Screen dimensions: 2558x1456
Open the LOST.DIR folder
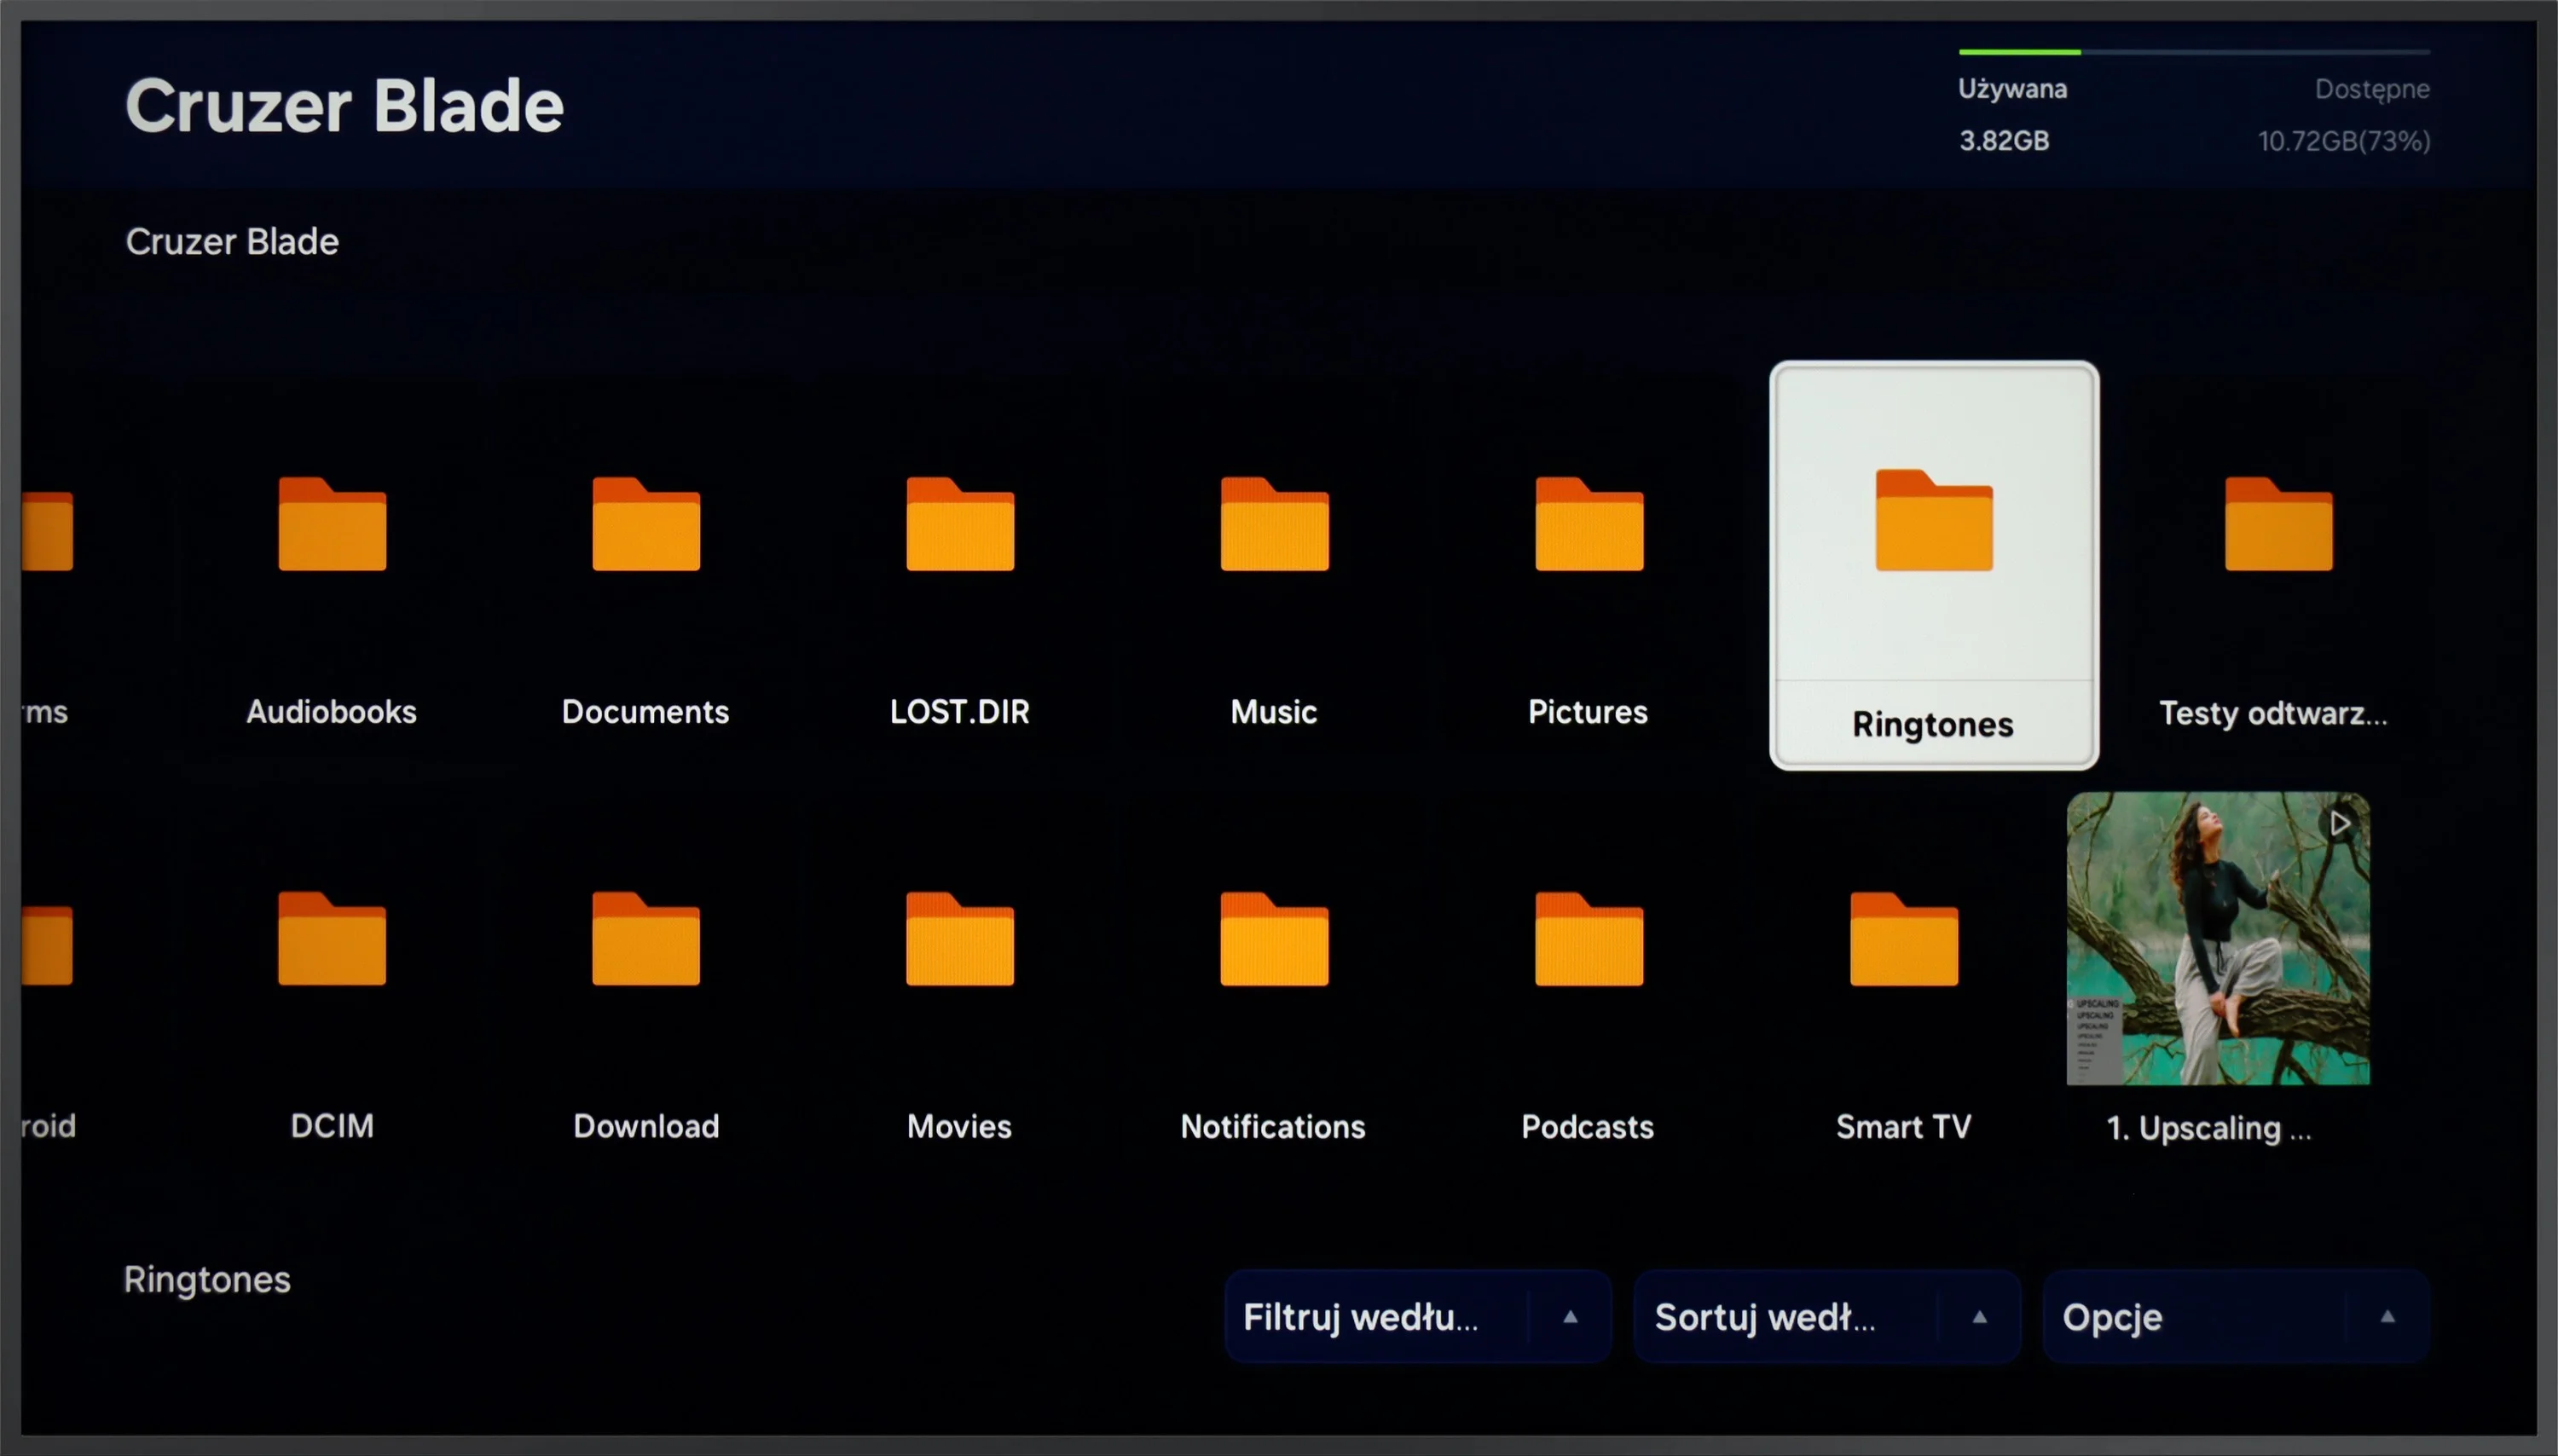coord(960,600)
